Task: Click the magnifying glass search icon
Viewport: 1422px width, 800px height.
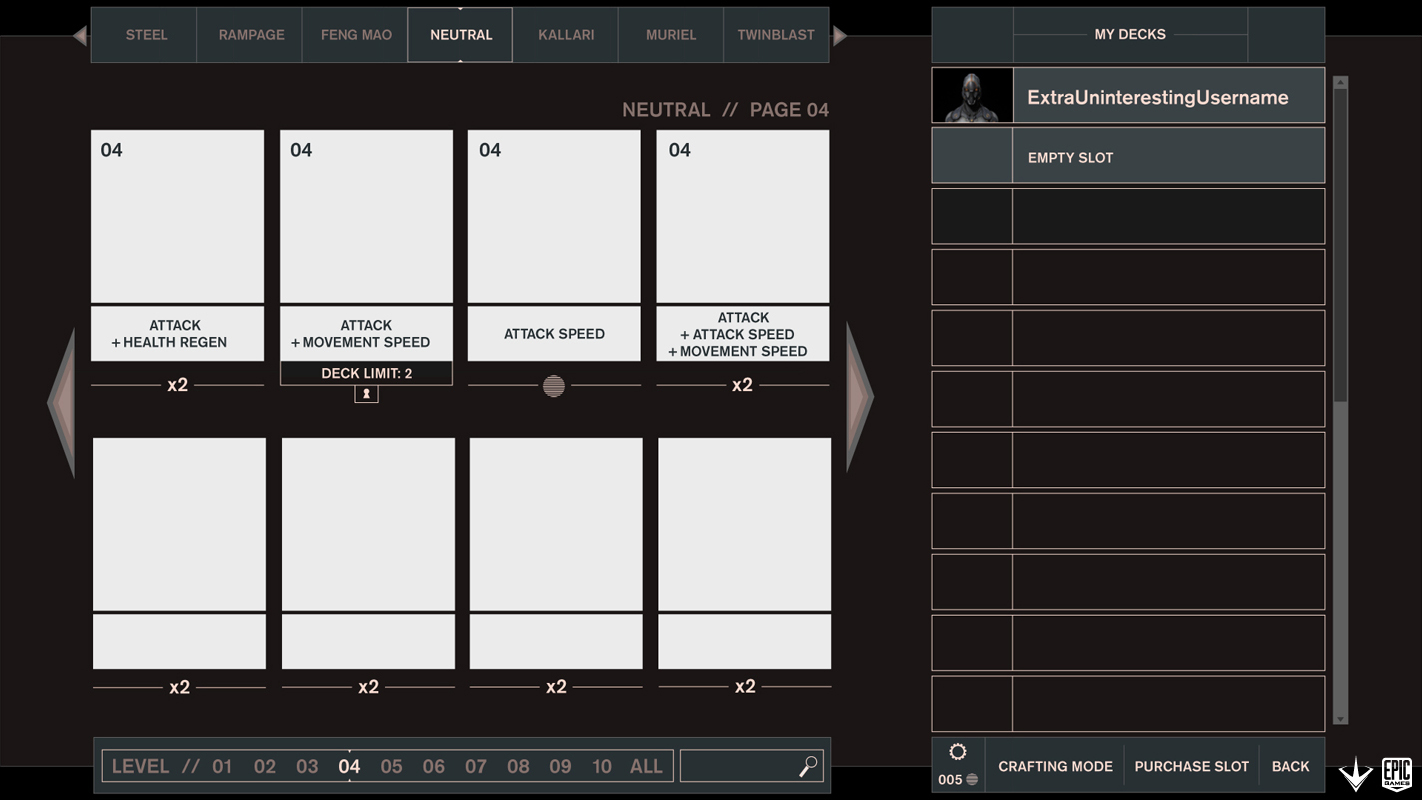Action: point(808,766)
